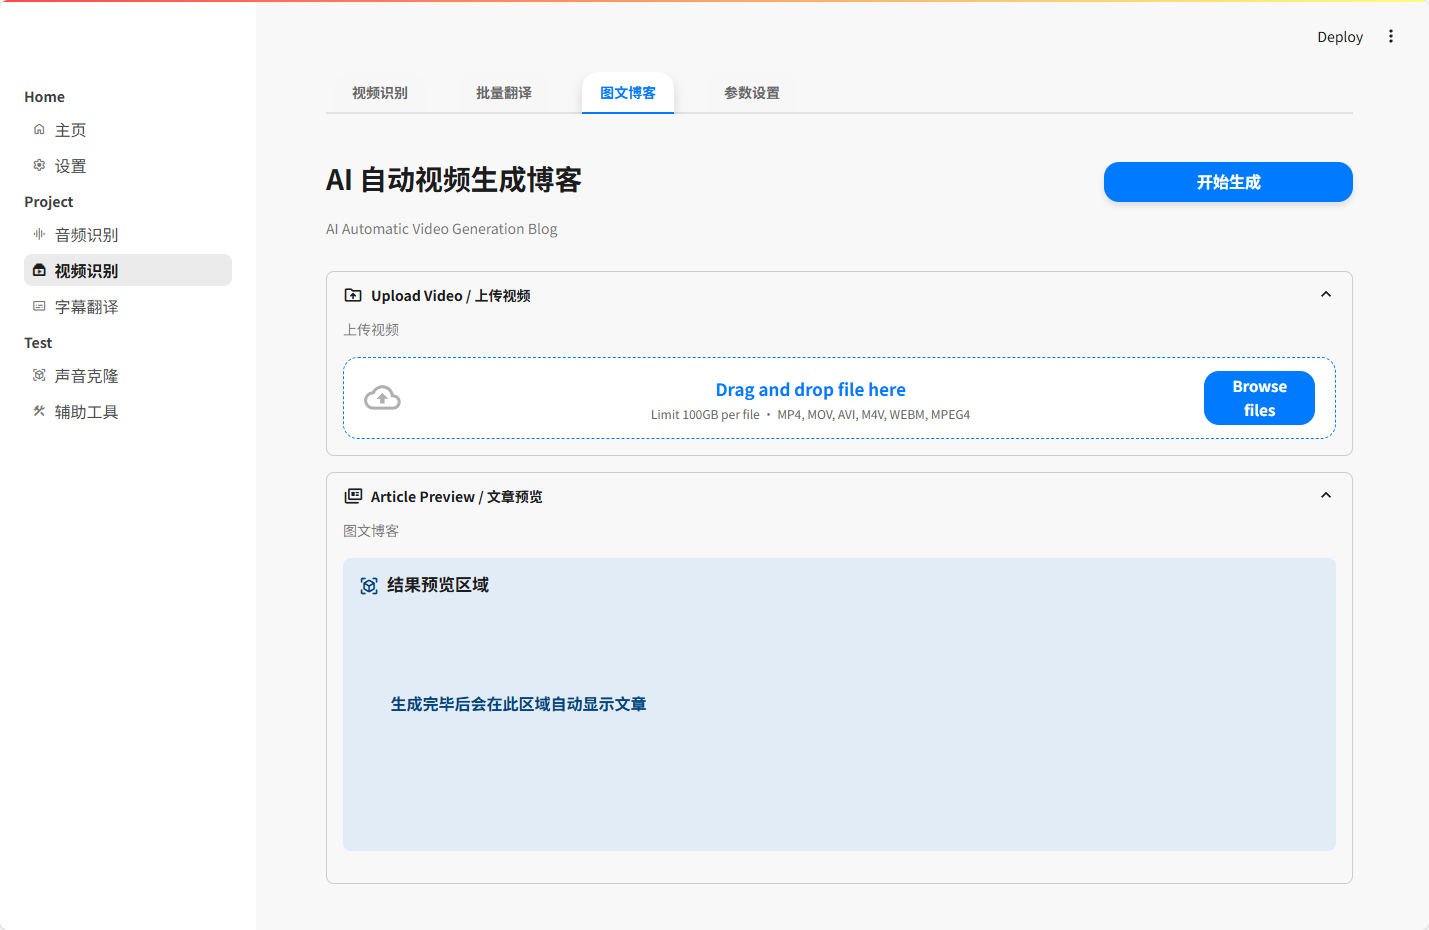The image size is (1429, 930).
Task: Select the 图文博客 tab
Action: pos(628,93)
